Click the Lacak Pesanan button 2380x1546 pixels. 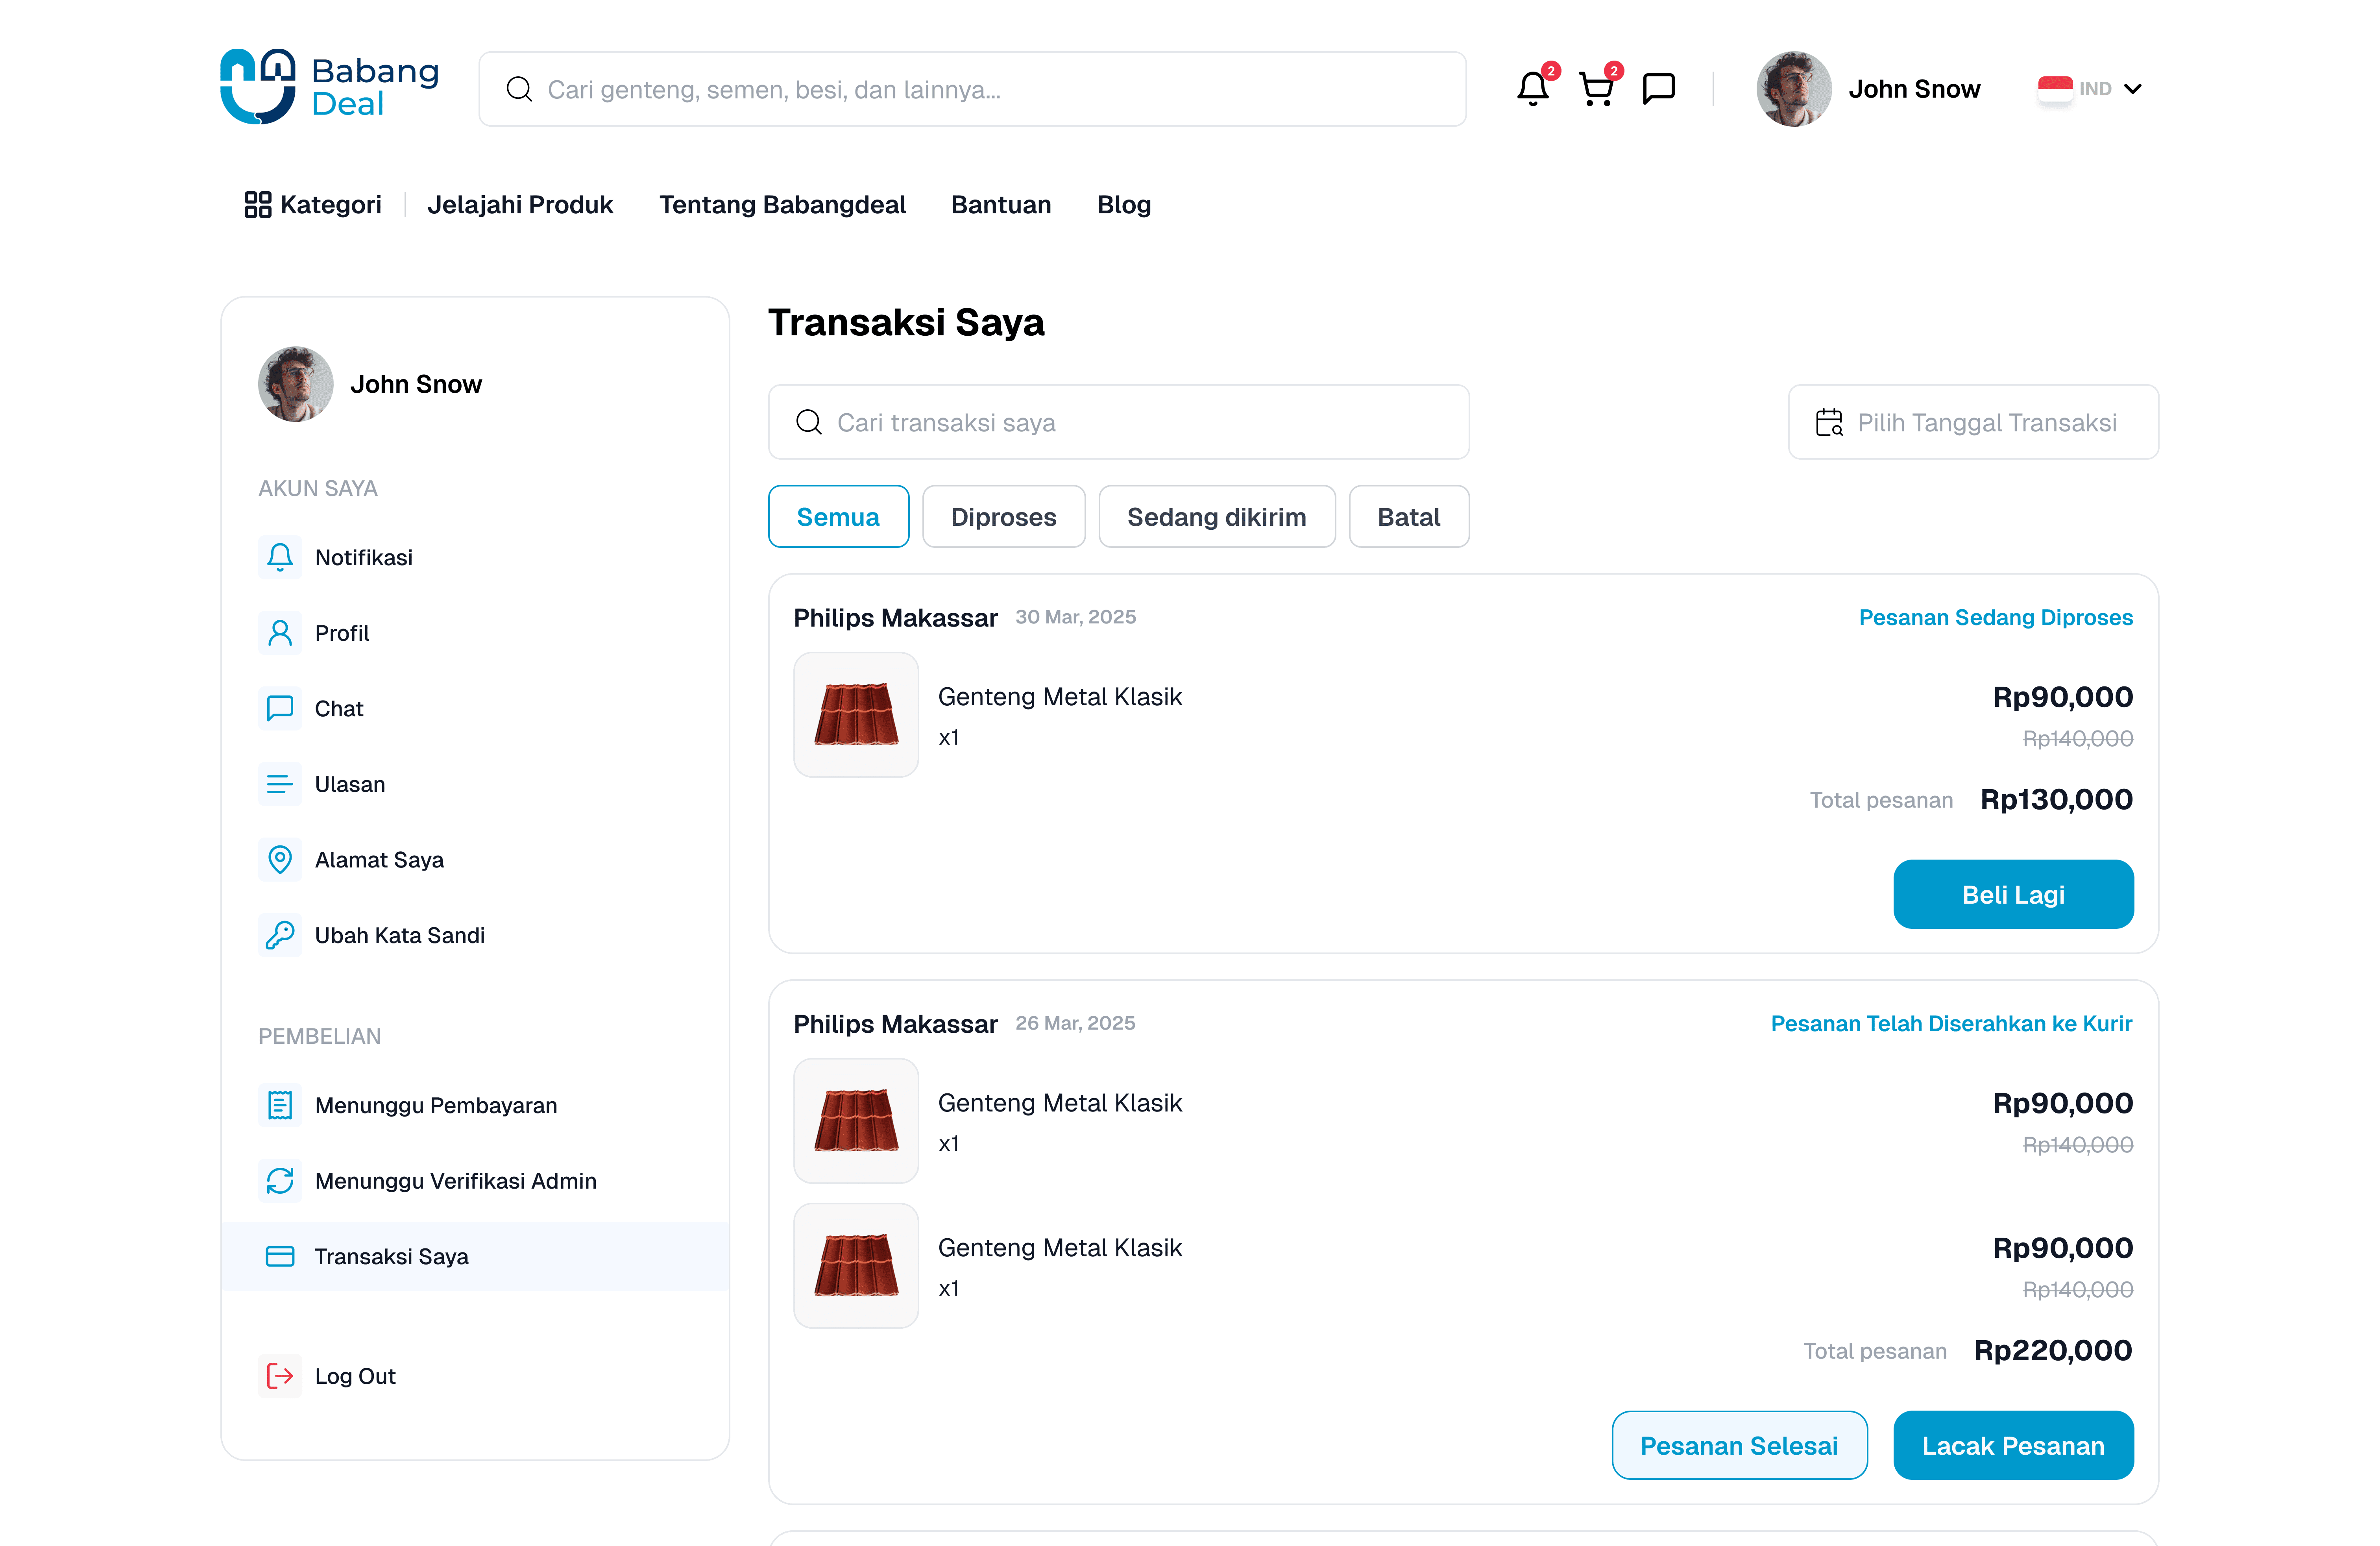pyautogui.click(x=2012, y=1446)
